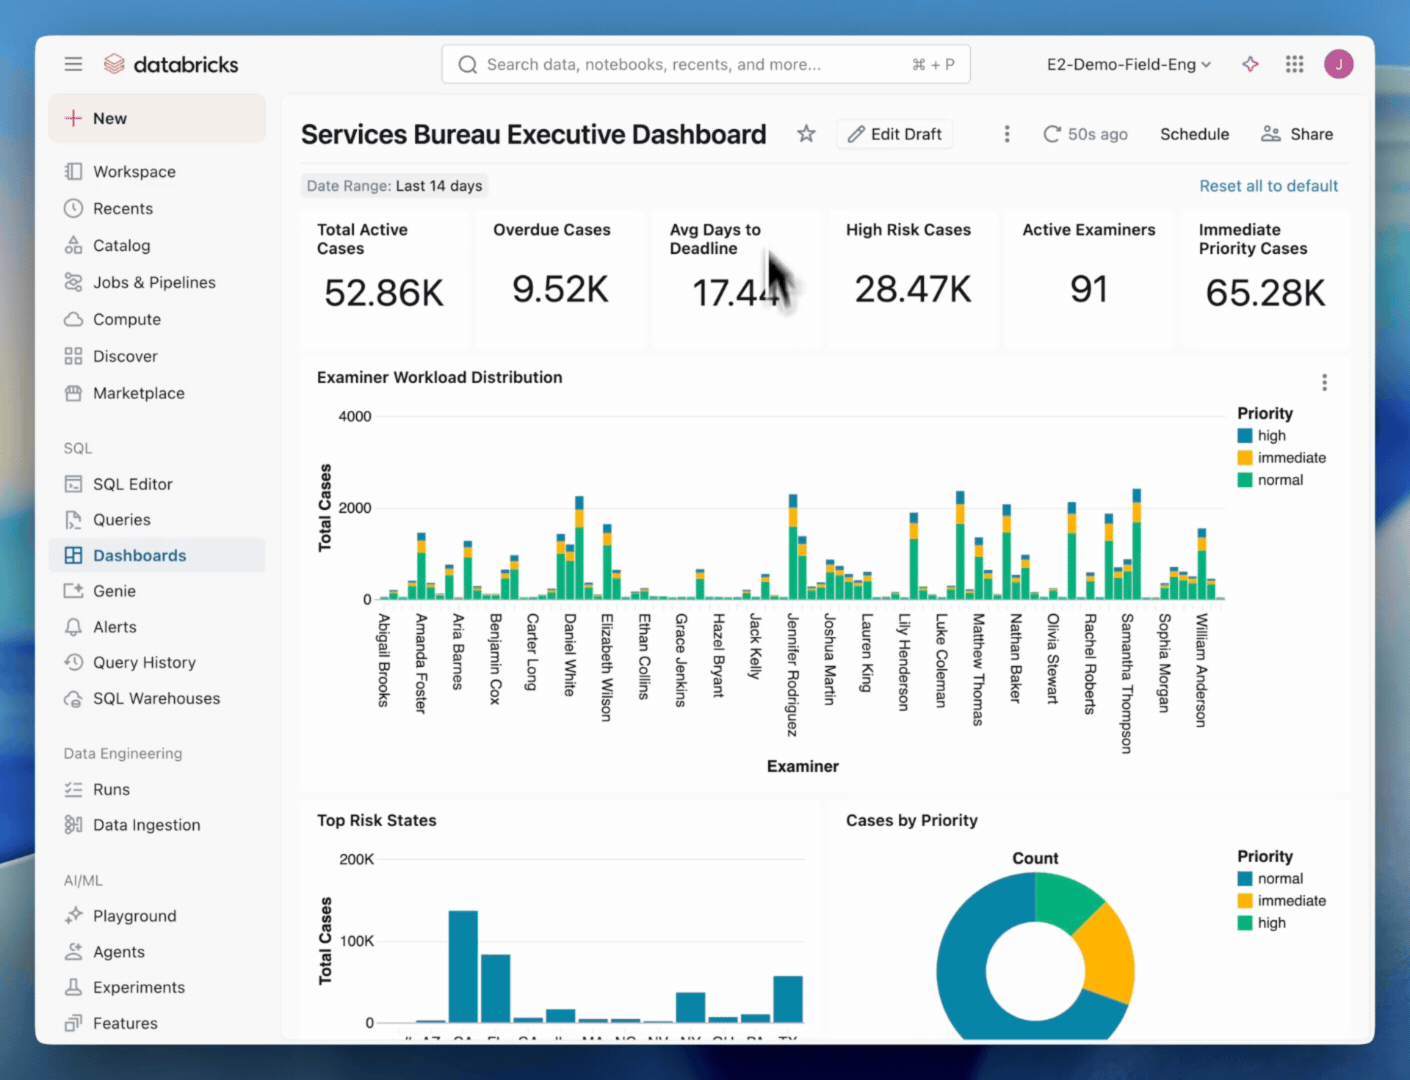Open the E2-Demo-Field-Eng workspace dropdown
The height and width of the screenshot is (1080, 1410).
pos(1128,63)
